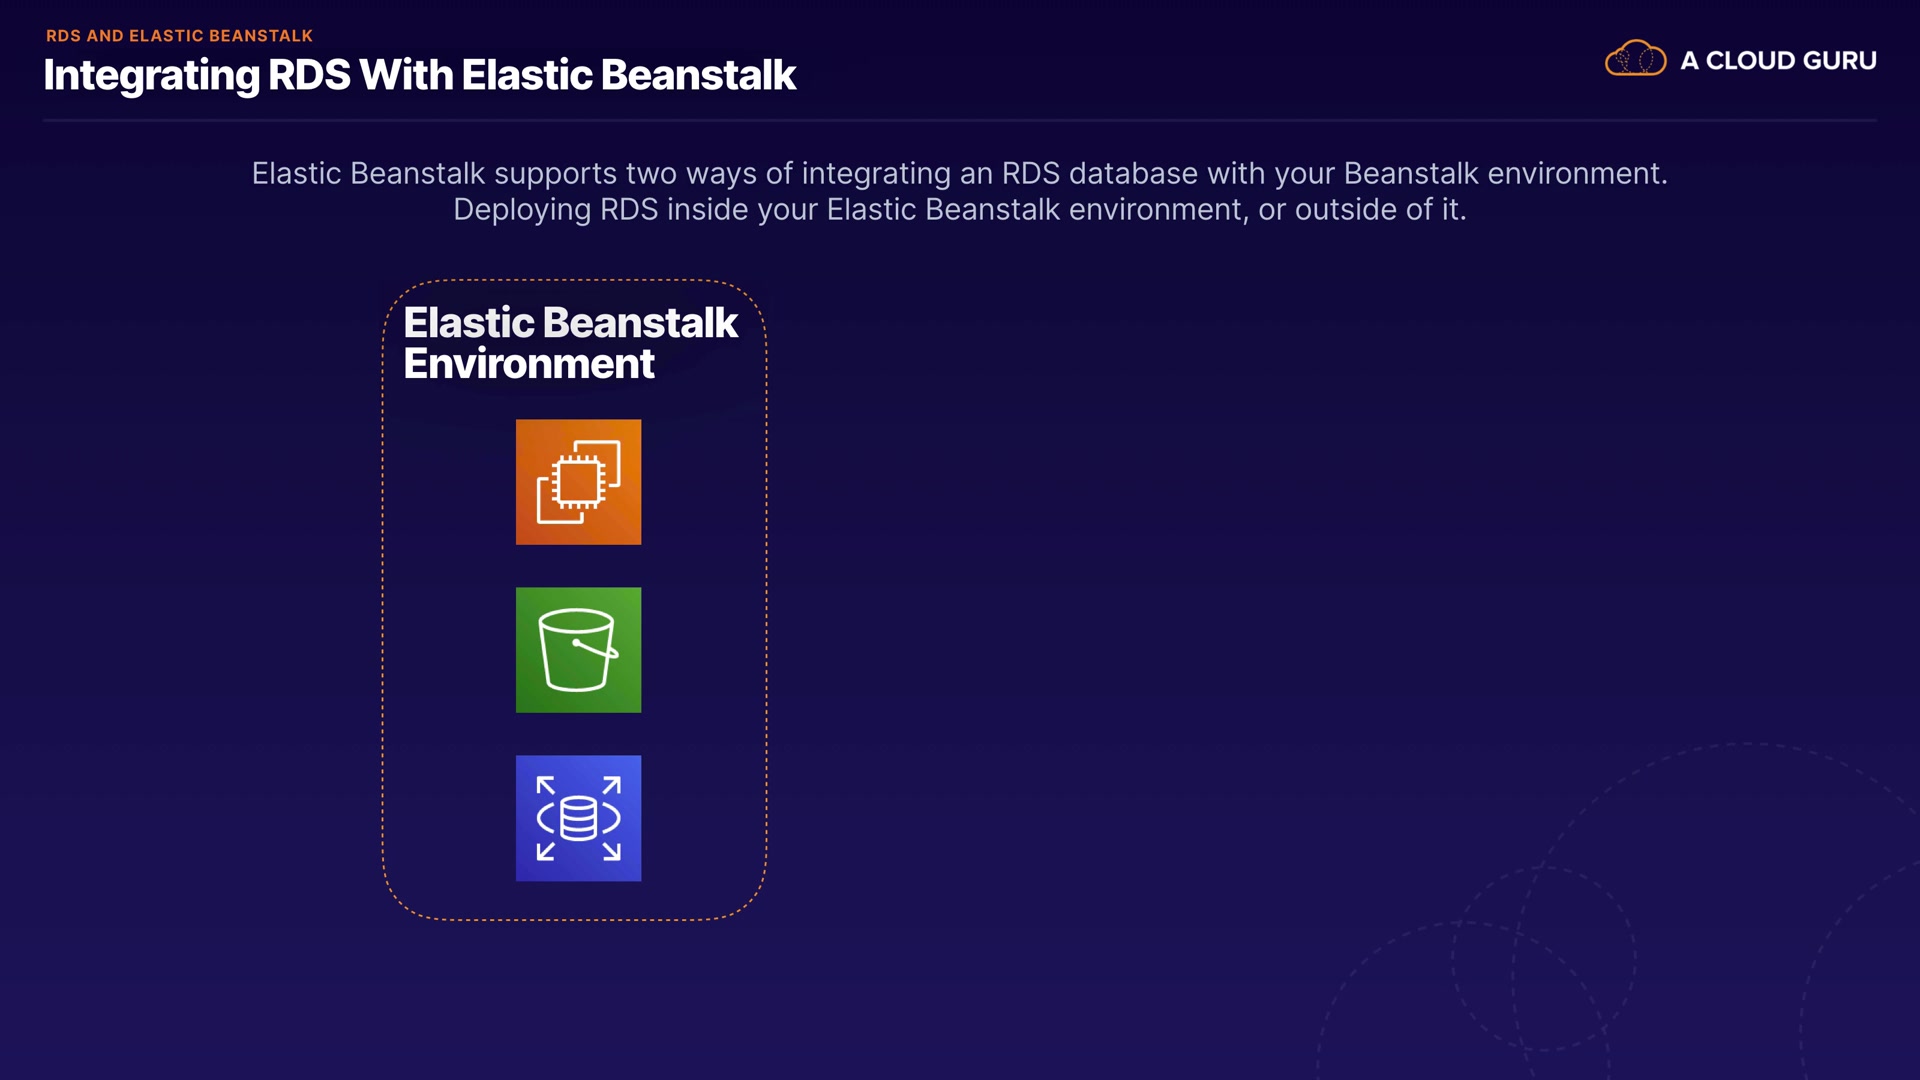Click the word 'RDS' in the main title
This screenshot has height=1080, width=1920.
[309, 76]
